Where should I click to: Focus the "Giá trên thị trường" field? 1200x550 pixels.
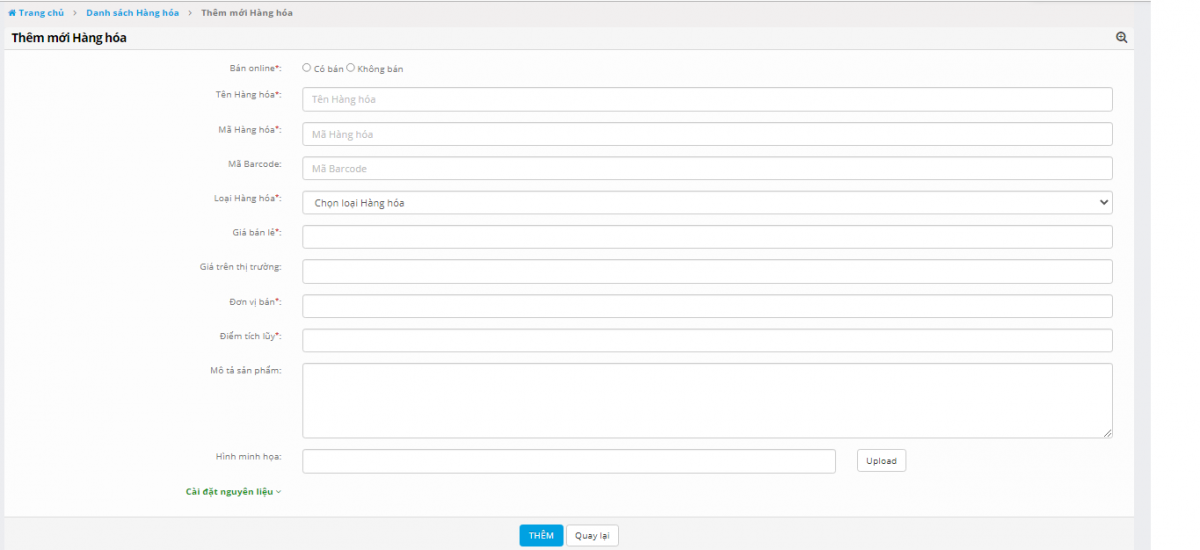(707, 272)
